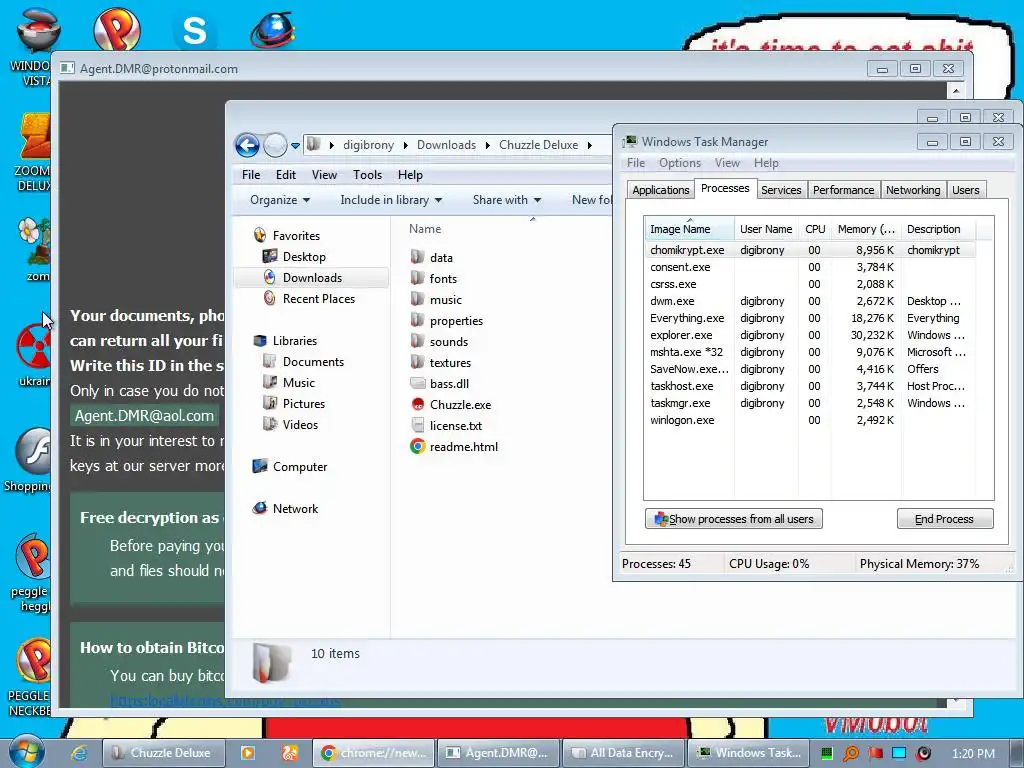Select Libraries in navigation pane
Viewport: 1024px width, 768px height.
(x=295, y=341)
